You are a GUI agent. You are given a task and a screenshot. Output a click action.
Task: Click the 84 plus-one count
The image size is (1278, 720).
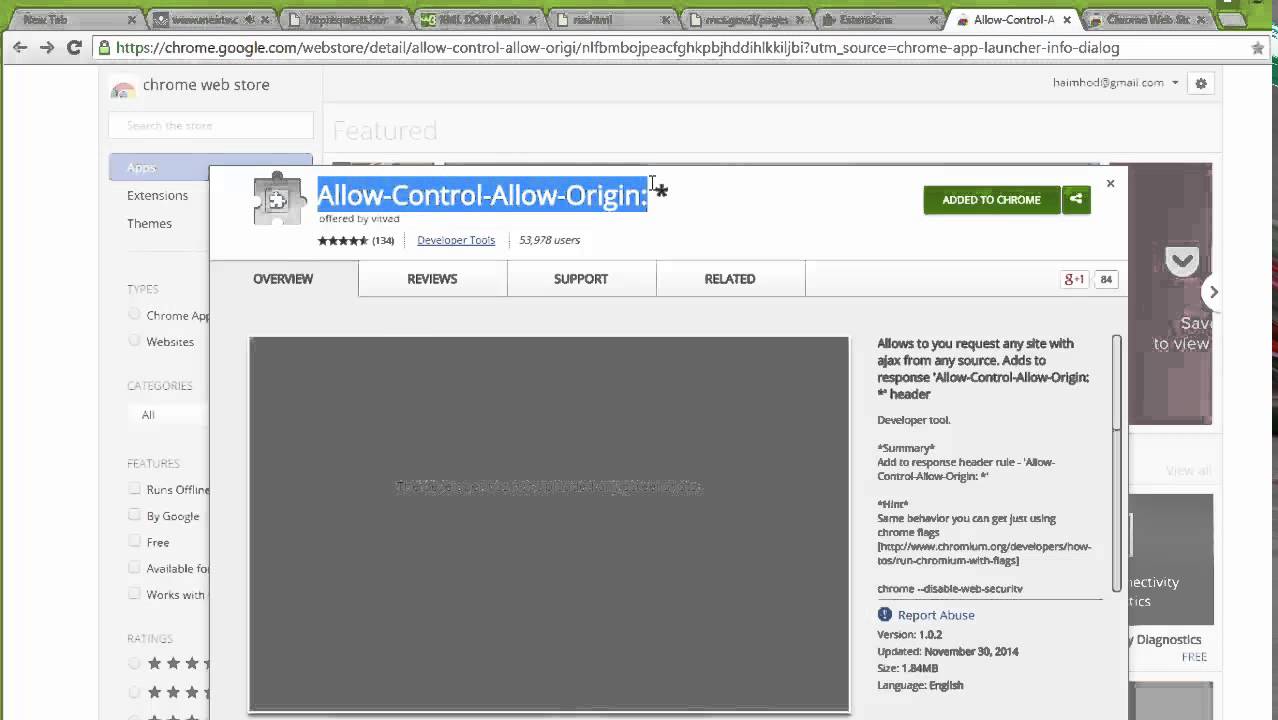(1106, 280)
